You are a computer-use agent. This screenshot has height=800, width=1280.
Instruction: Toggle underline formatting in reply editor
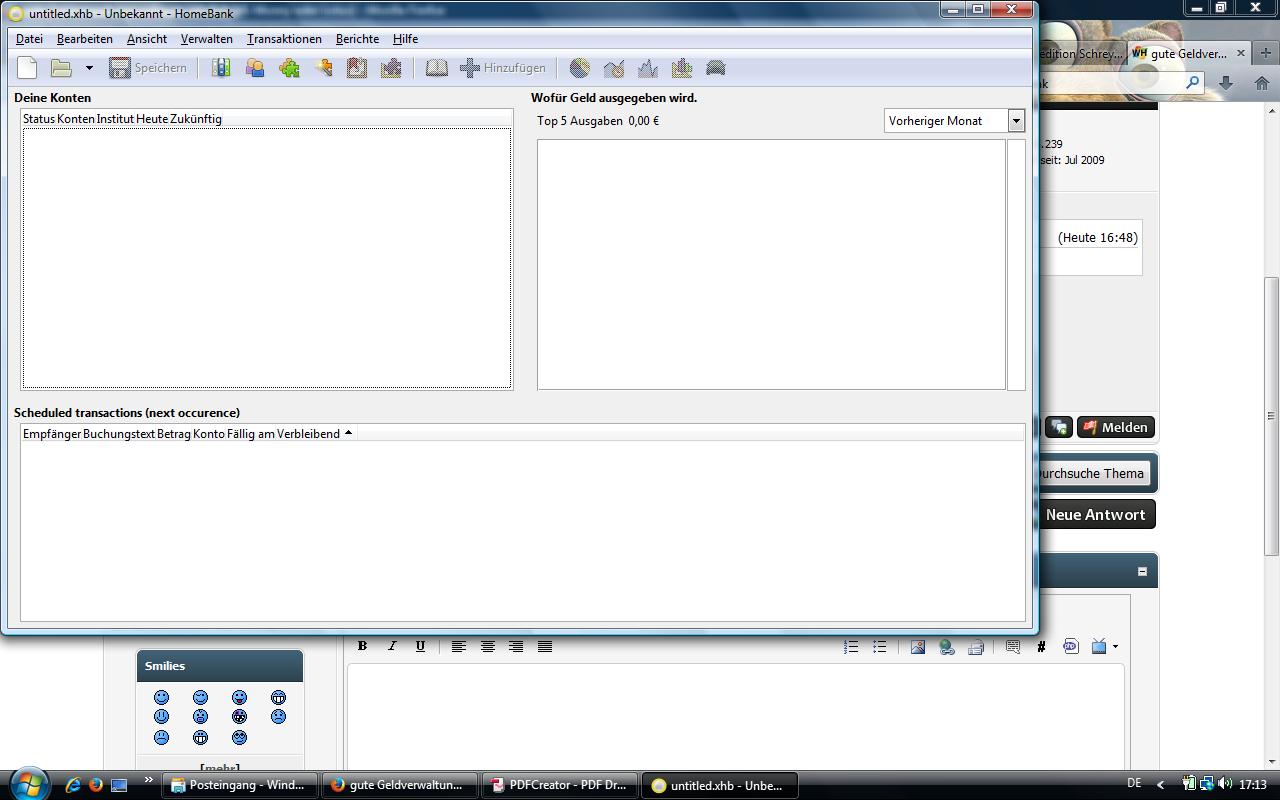(420, 646)
